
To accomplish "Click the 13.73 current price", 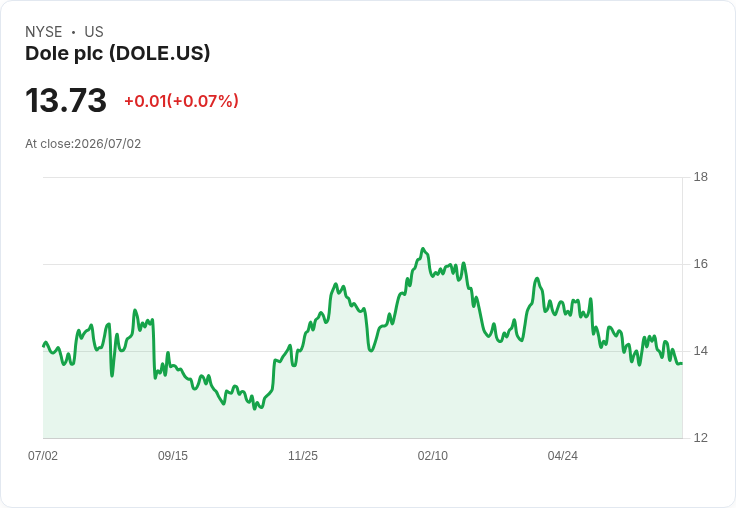I will 66,100.
